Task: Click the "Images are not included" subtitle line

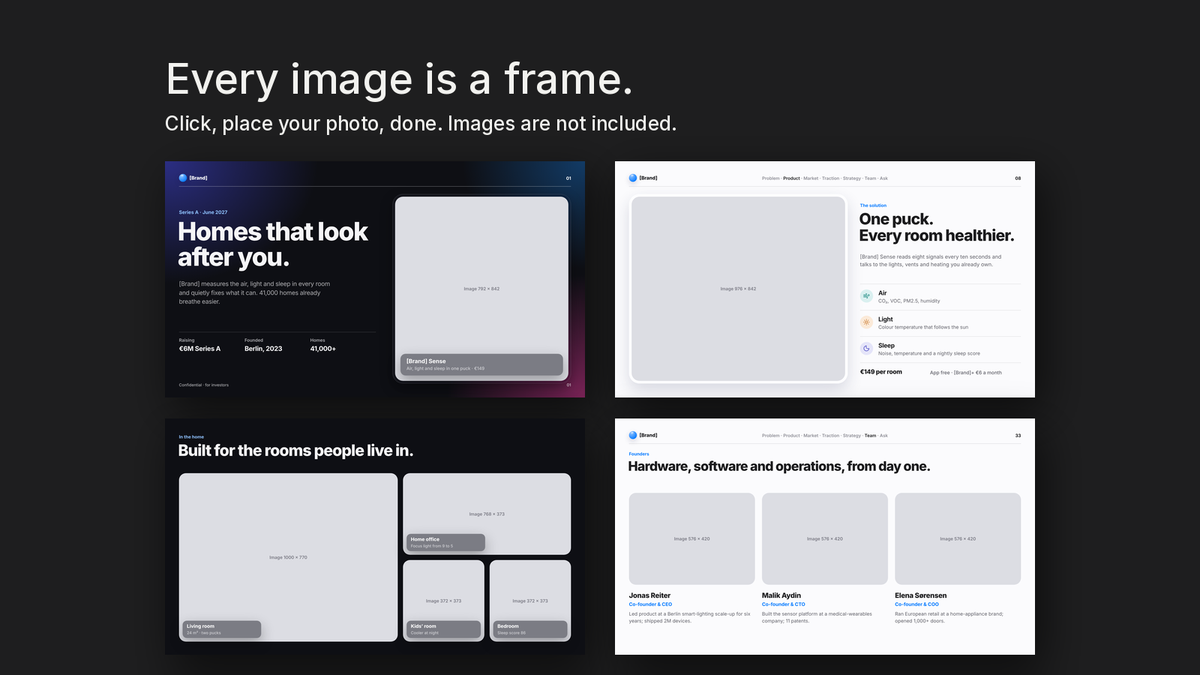Action: tap(421, 124)
